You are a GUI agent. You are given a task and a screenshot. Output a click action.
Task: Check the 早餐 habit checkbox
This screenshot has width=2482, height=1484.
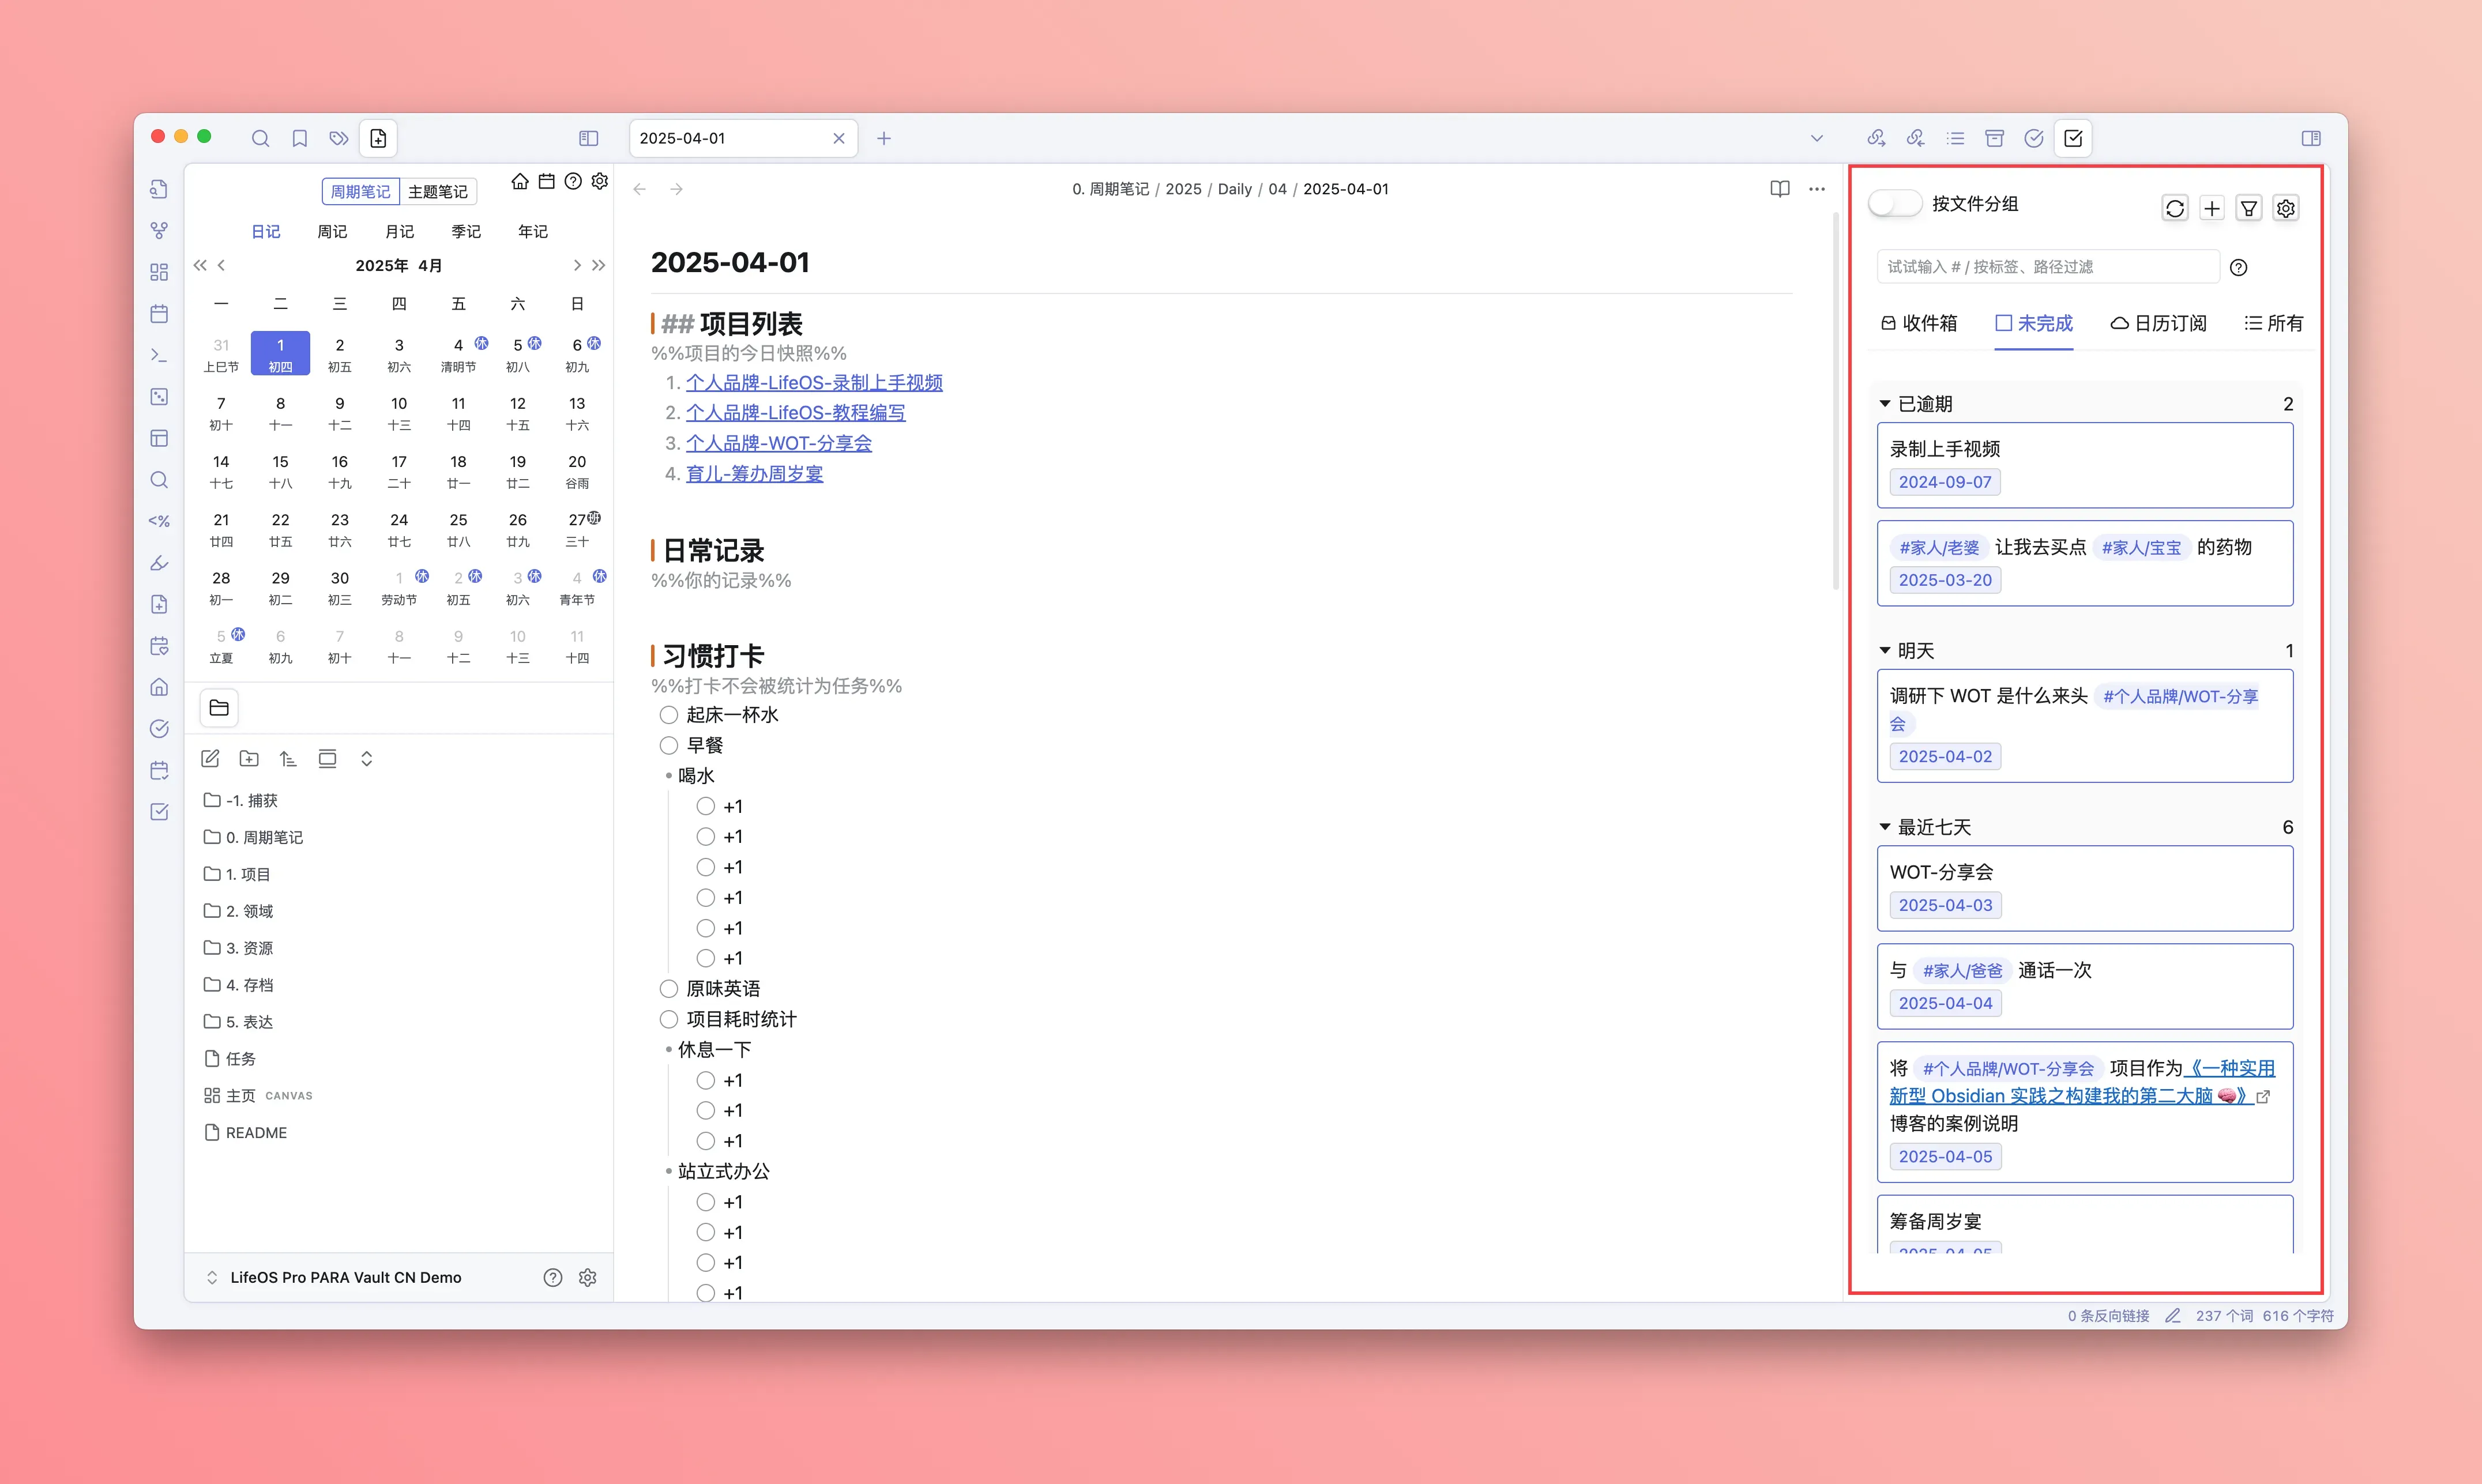(669, 745)
